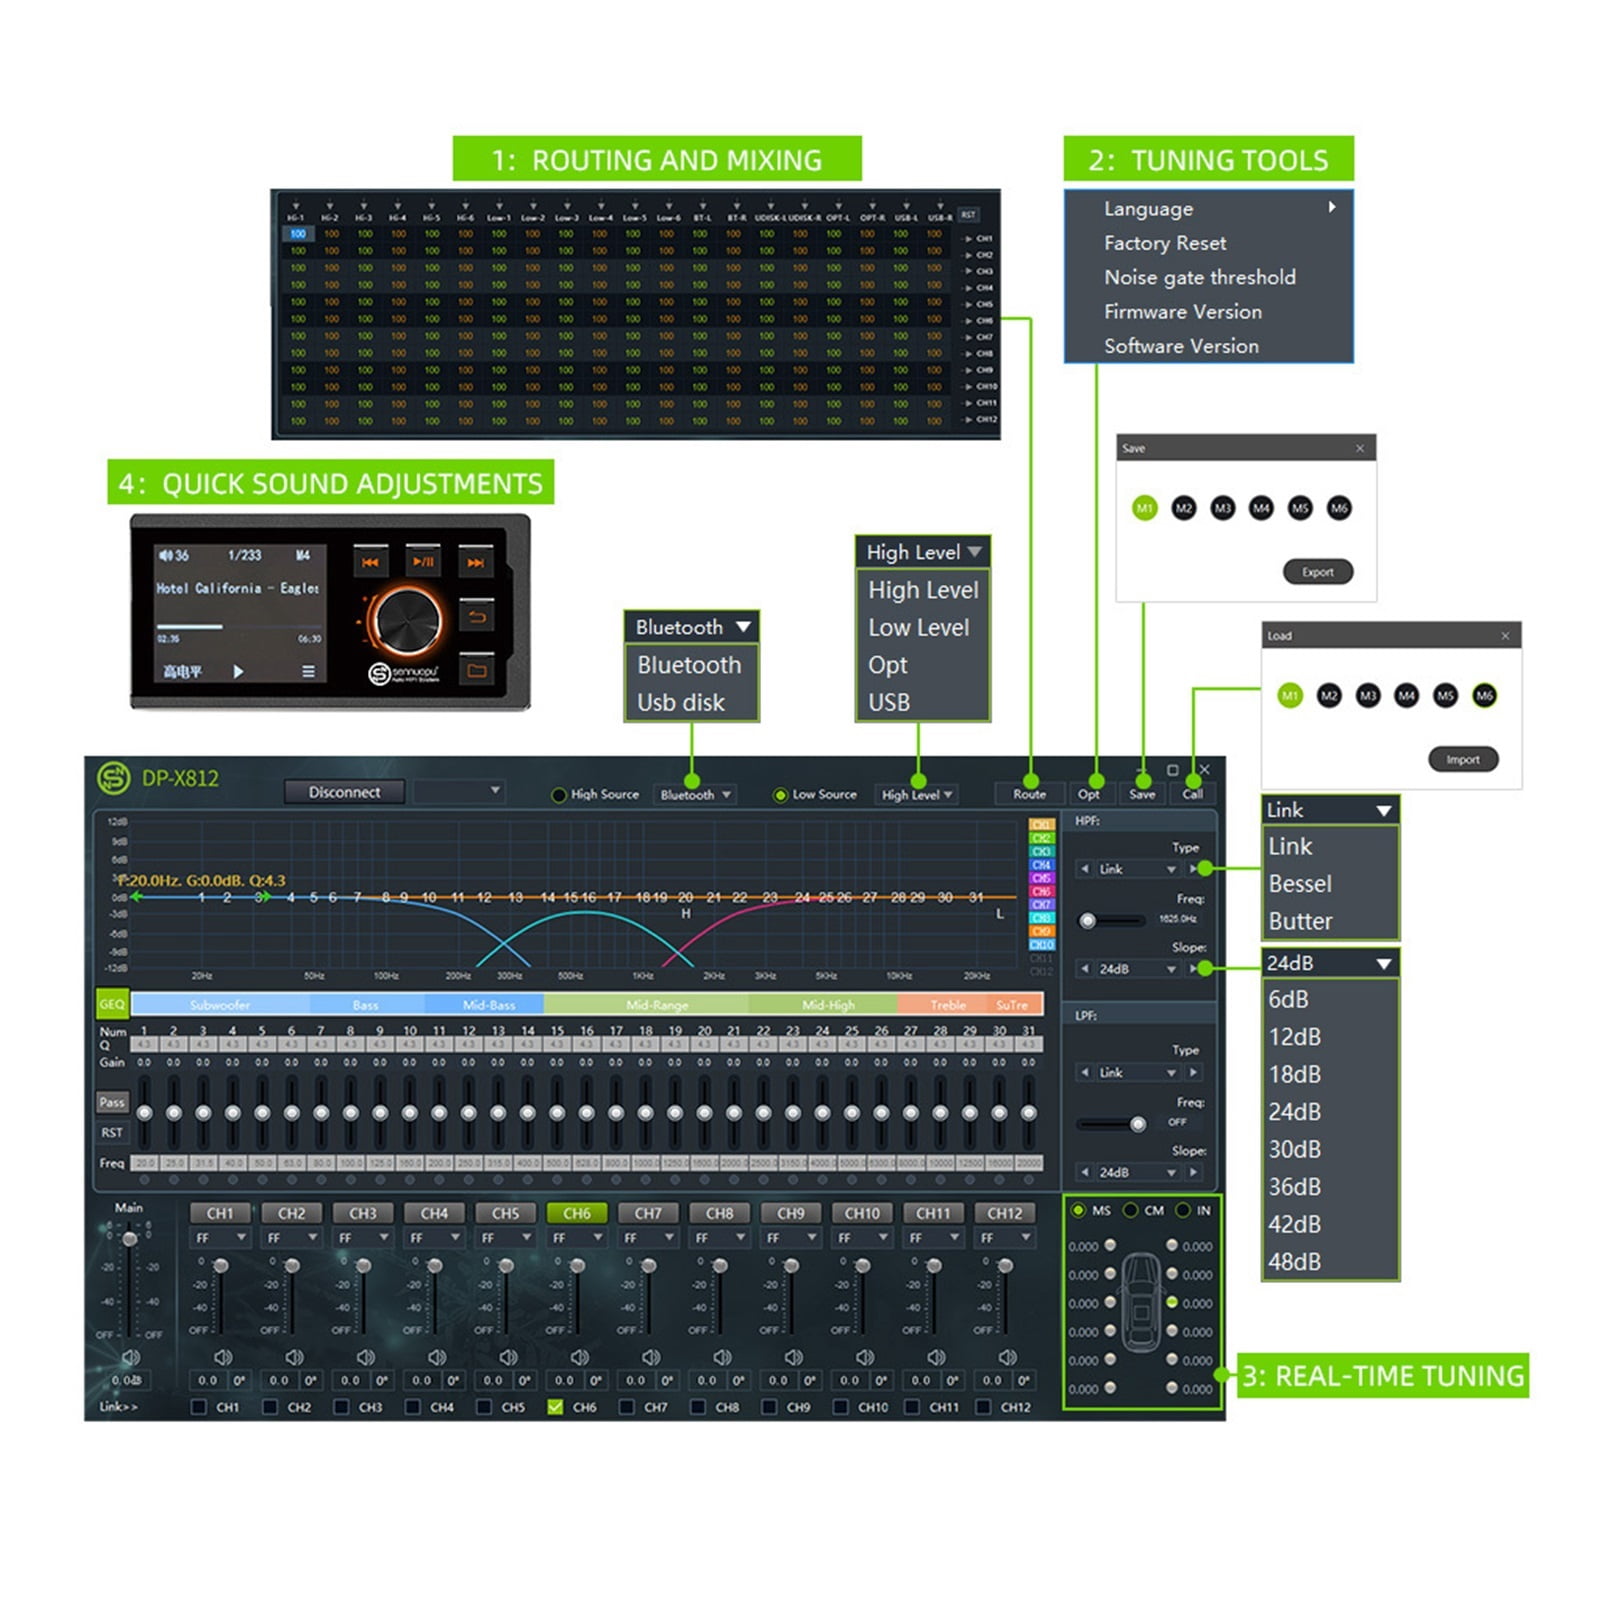
Task: Open the LPF Slope 24dB dropdown
Action: click(x=1138, y=1172)
